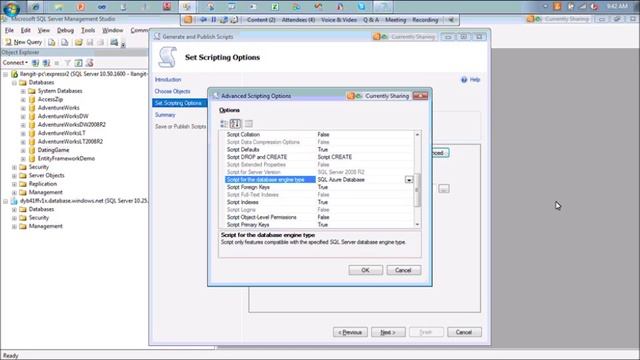Open the Tools menu

pos(88,30)
